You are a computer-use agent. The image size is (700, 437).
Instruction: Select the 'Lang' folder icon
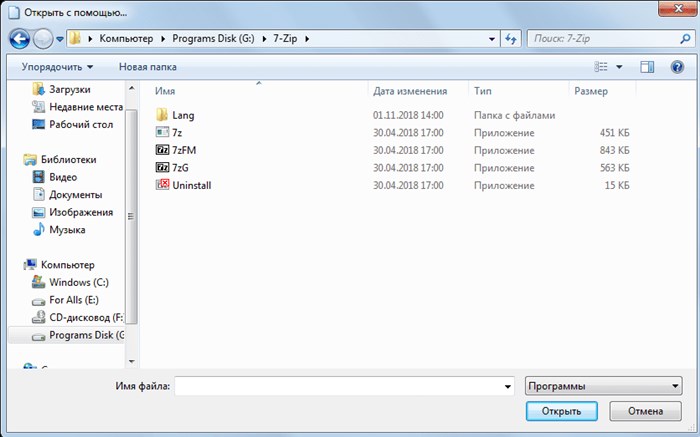(x=162, y=115)
